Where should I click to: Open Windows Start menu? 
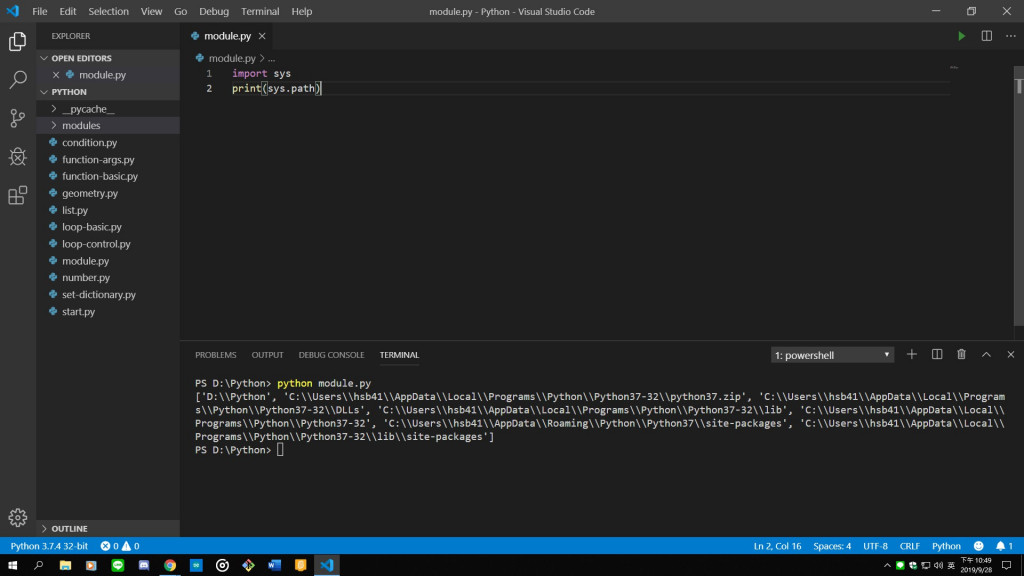pyautogui.click(x=12, y=566)
